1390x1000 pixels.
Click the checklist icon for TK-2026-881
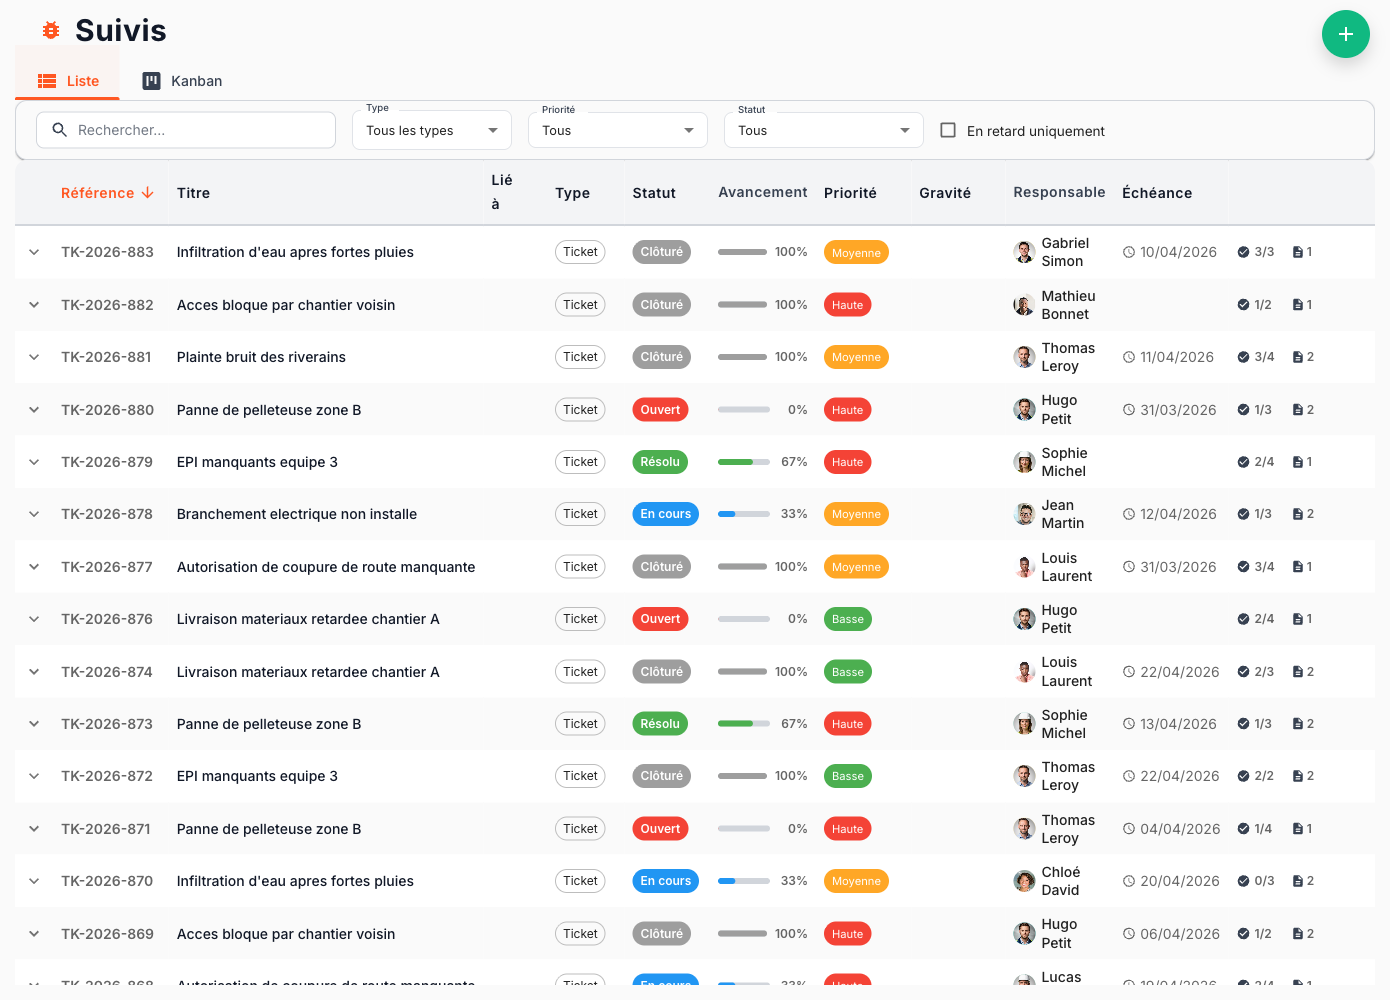pyautogui.click(x=1243, y=357)
